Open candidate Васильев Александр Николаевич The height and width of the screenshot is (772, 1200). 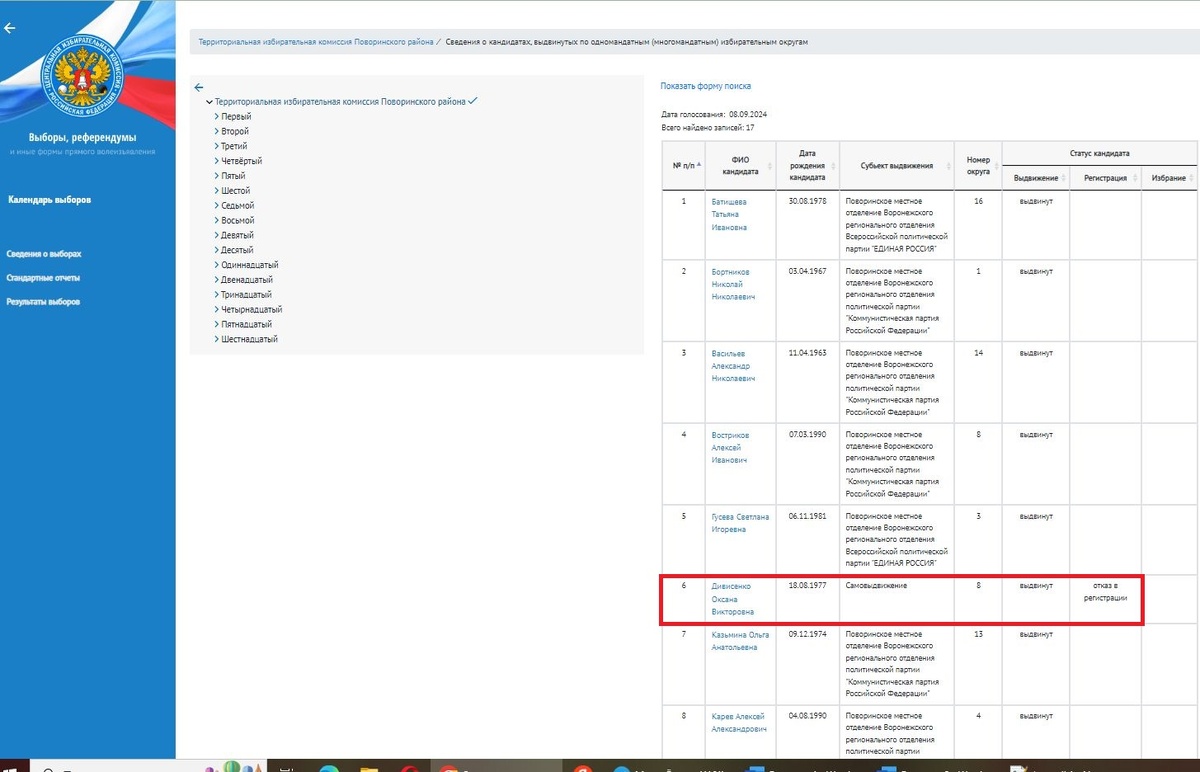pyautogui.click(x=733, y=366)
